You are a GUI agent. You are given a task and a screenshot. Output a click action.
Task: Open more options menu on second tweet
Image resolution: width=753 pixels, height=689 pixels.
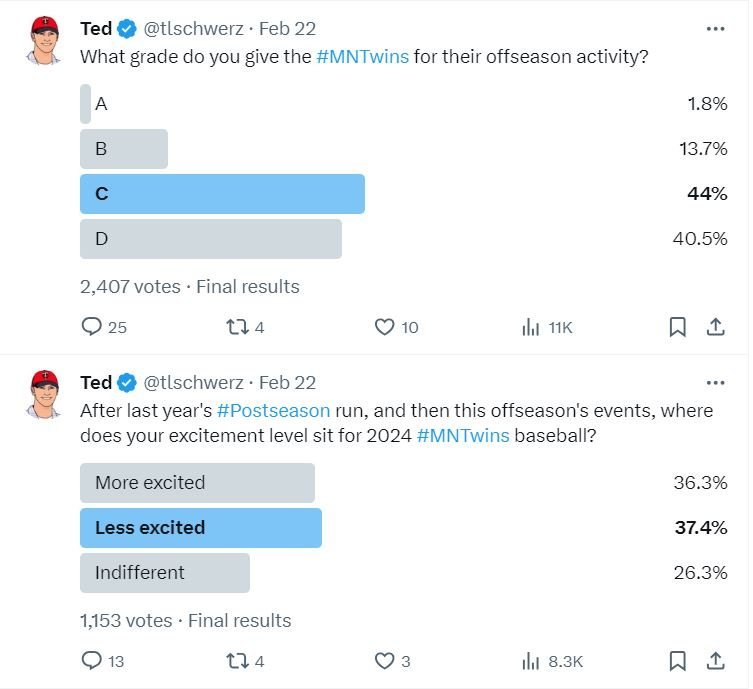pyautogui.click(x=715, y=382)
